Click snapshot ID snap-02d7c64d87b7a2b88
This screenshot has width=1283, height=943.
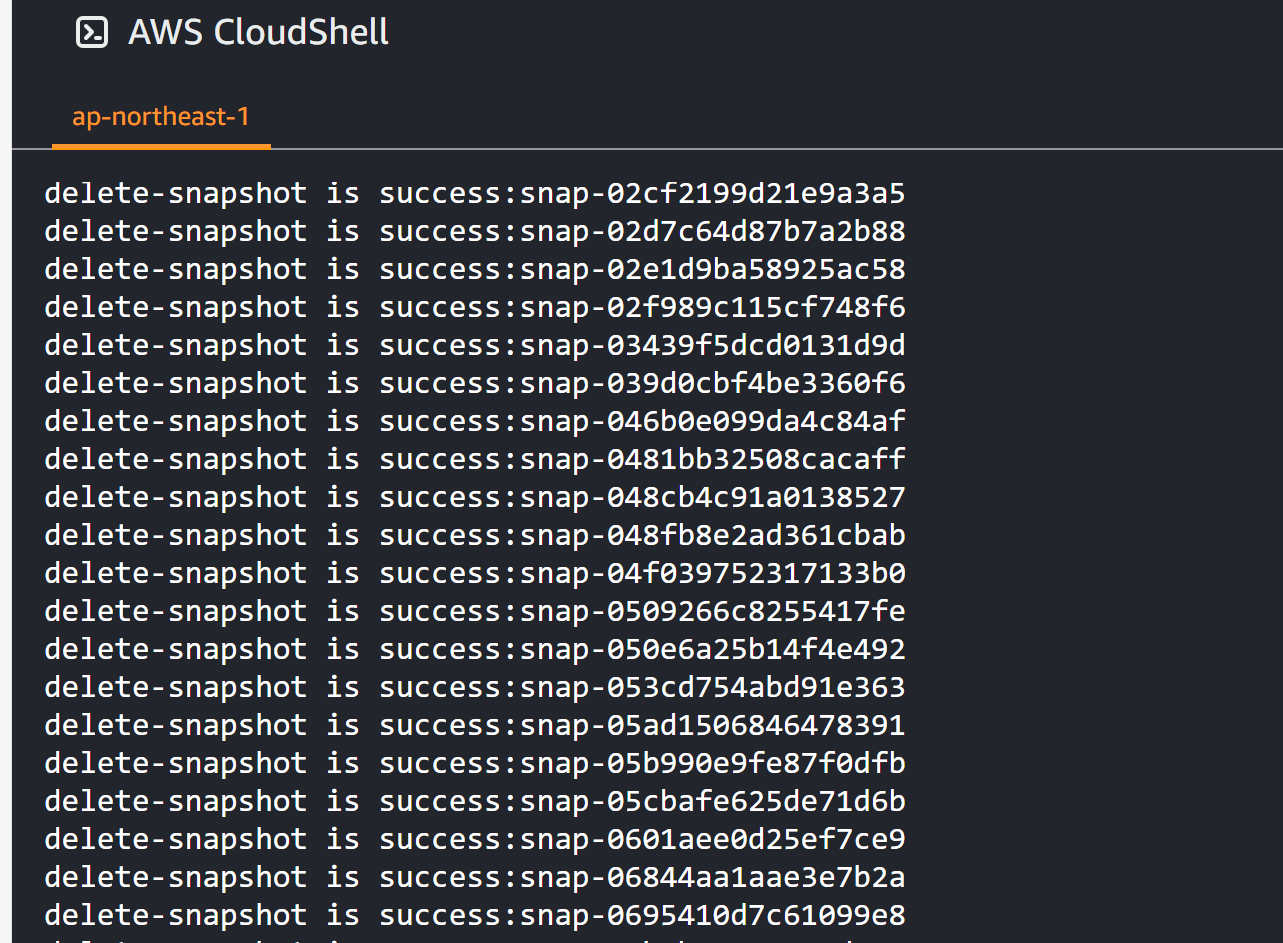[x=712, y=231]
